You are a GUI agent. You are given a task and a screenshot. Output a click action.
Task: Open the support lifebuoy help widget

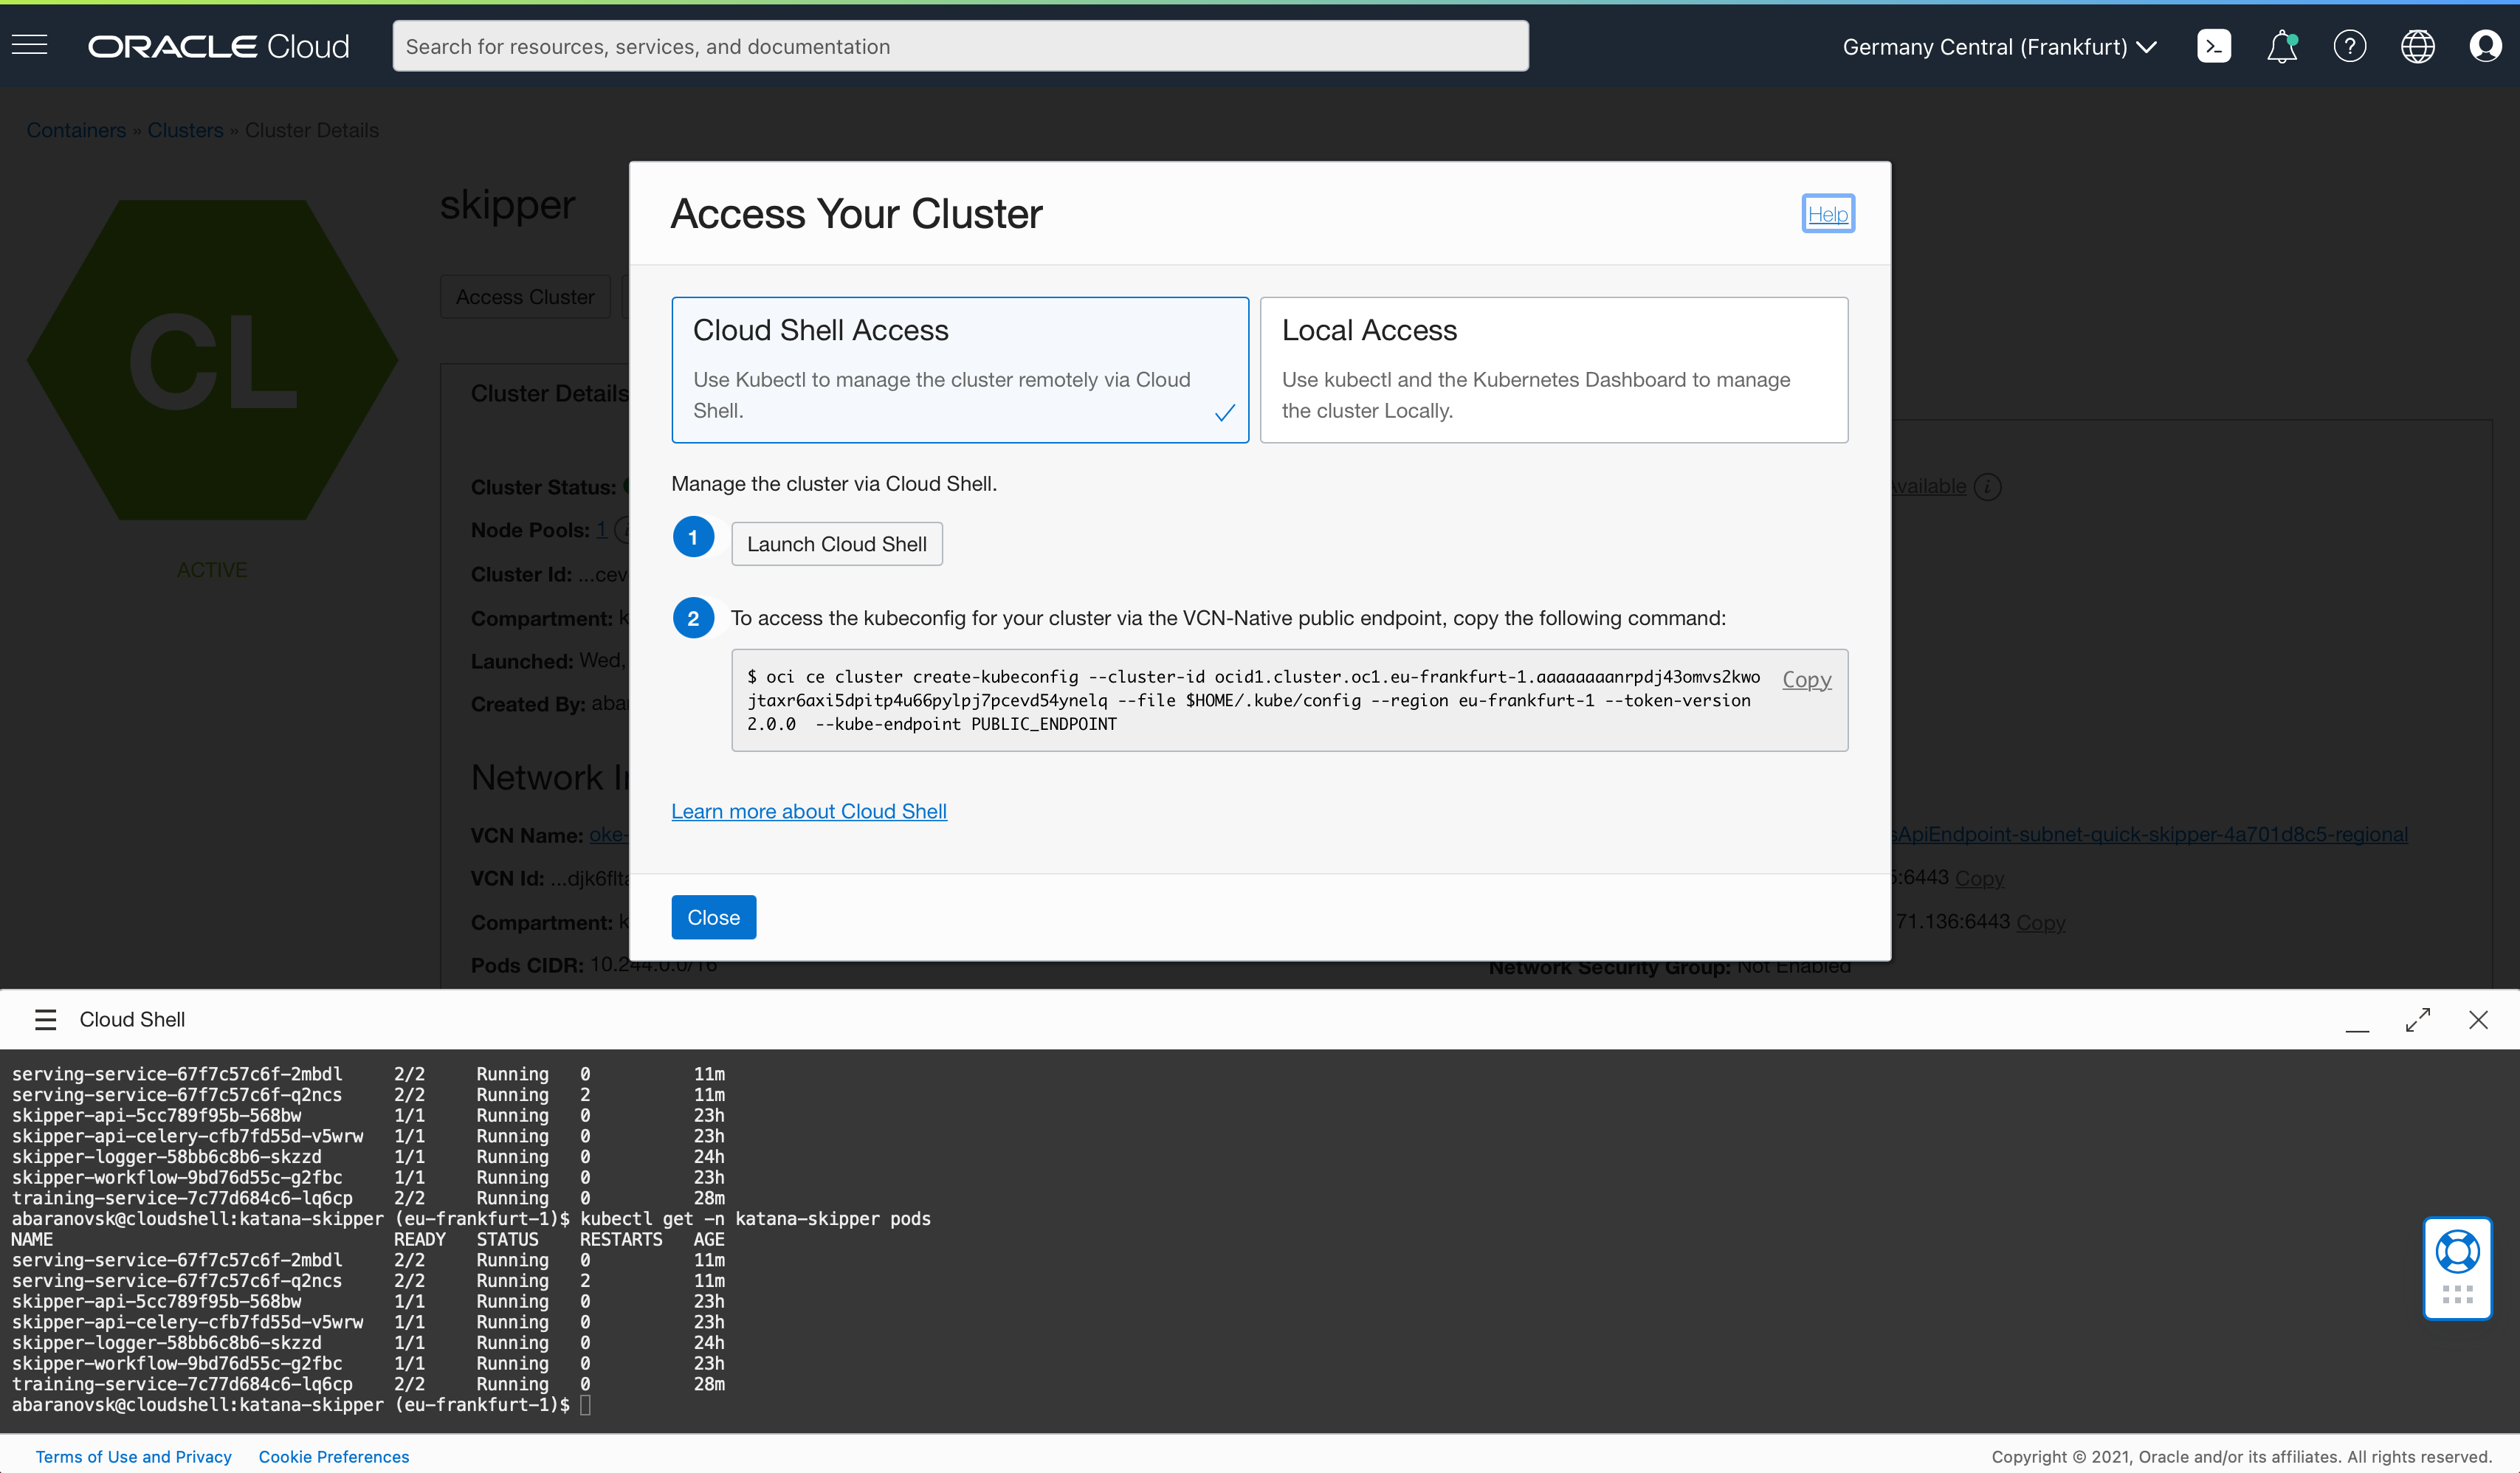2457,1251
